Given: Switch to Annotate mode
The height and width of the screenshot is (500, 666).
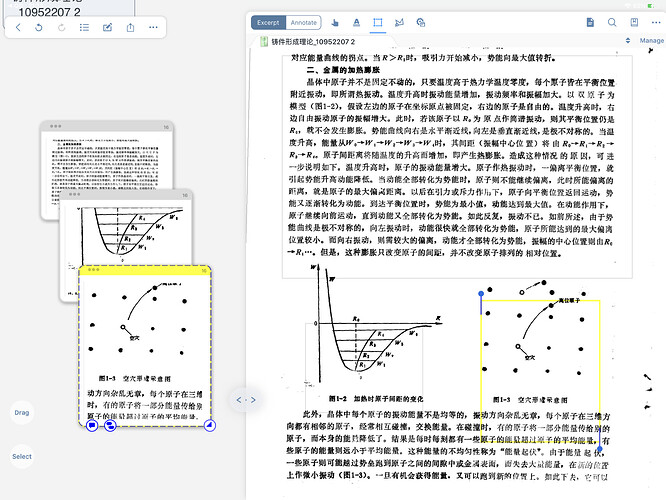Looking at the screenshot, I should pyautogui.click(x=304, y=23).
